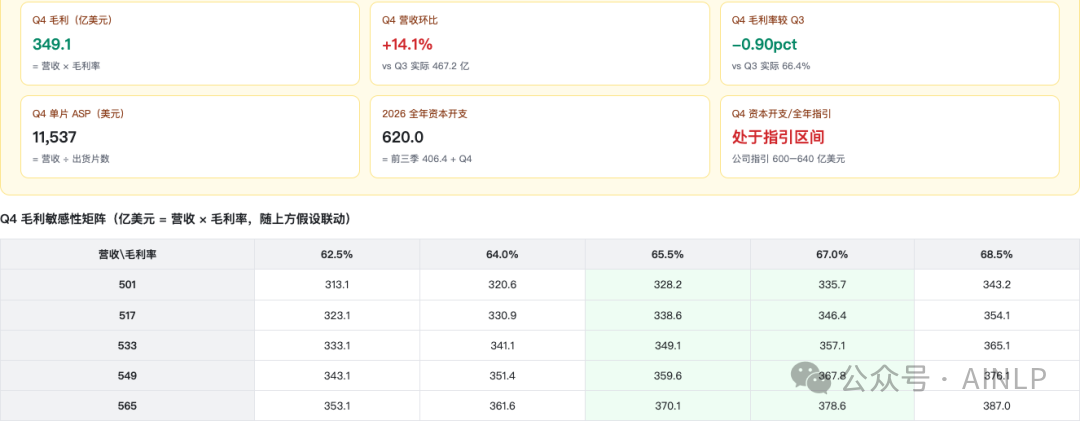Select the 620.0 capex value
Image resolution: width=1080 pixels, height=421 pixels.
(x=403, y=137)
